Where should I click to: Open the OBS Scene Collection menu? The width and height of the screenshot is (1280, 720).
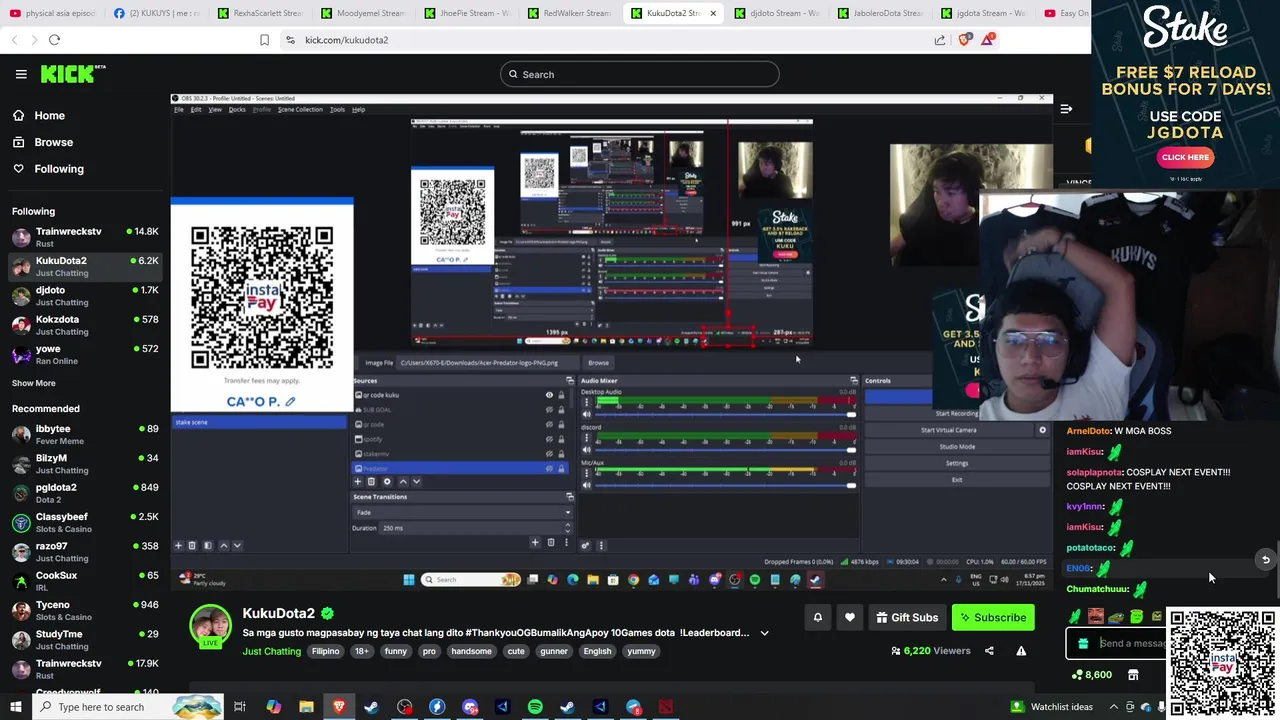(300, 109)
